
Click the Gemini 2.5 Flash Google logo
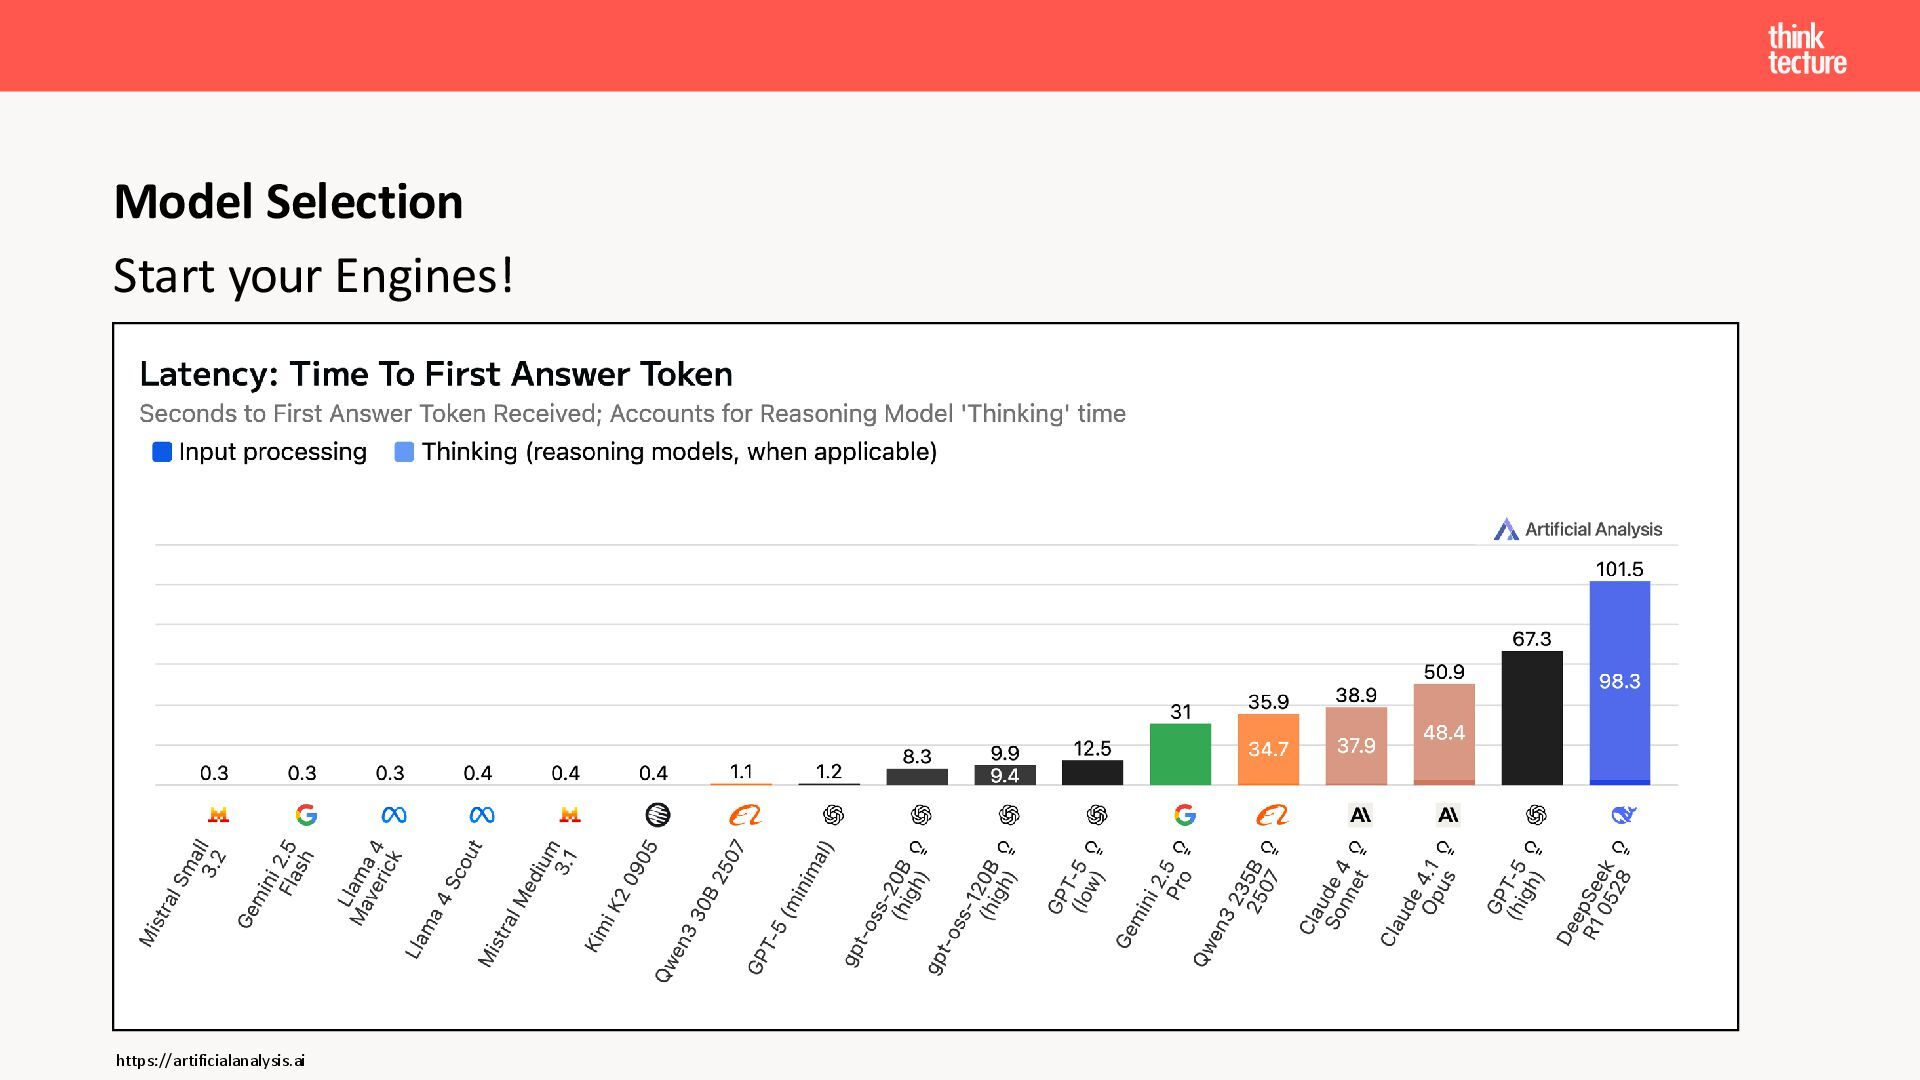pyautogui.click(x=306, y=815)
